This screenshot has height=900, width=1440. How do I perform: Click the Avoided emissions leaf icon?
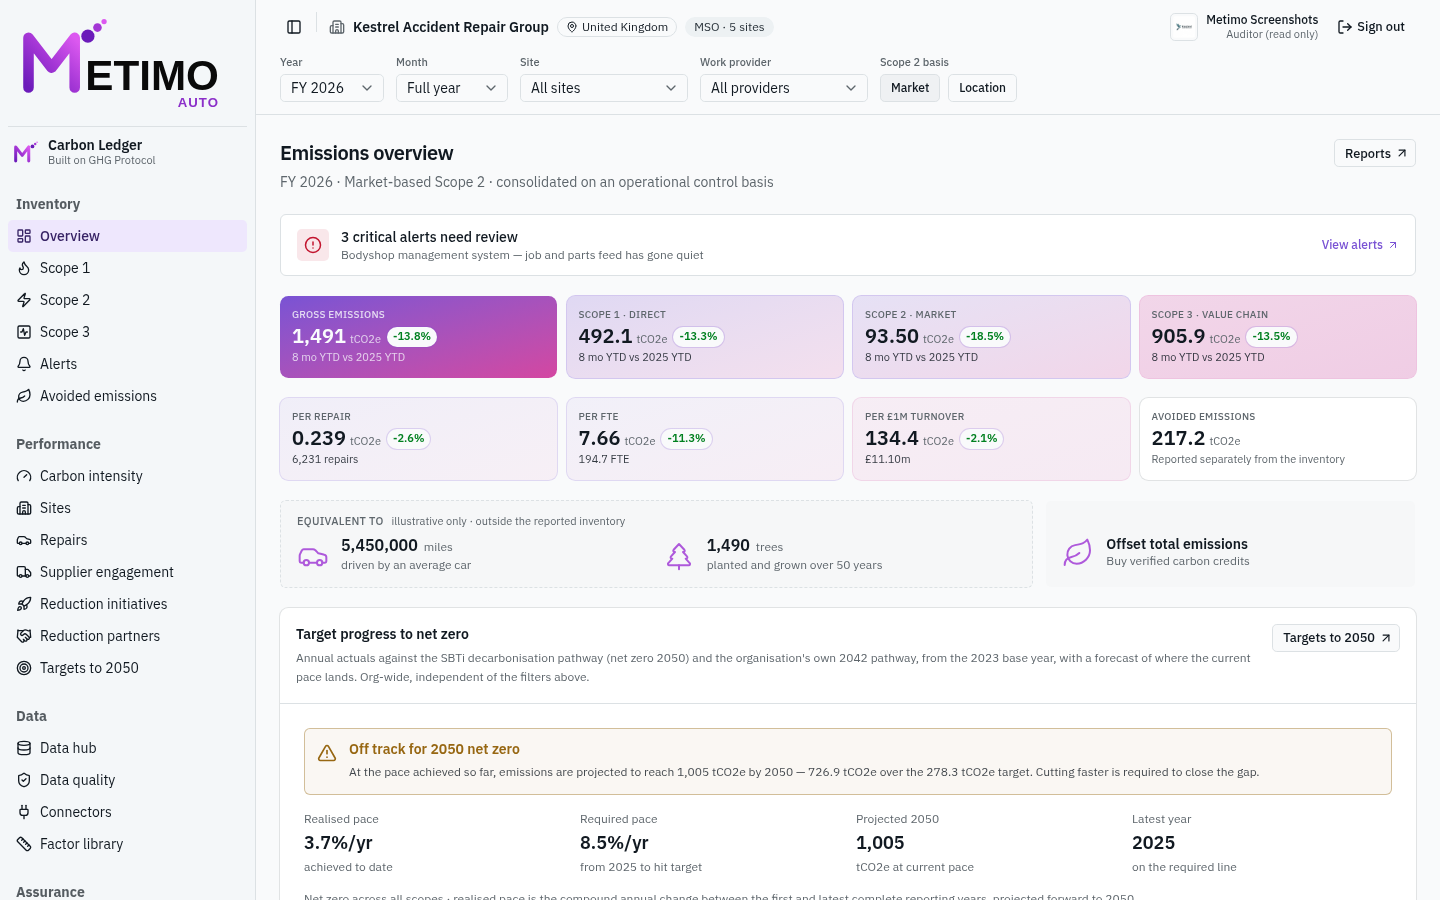pos(24,396)
